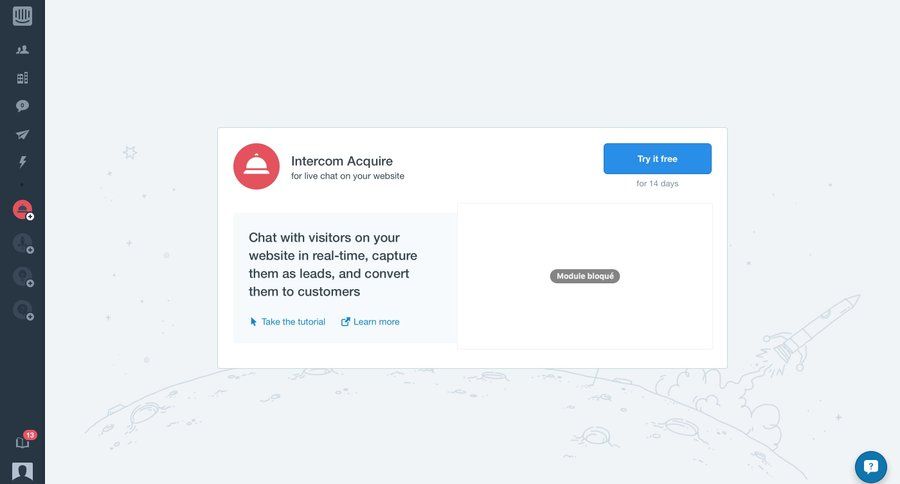Click the Intercom logo in the sidebar
900x484 pixels.
pyautogui.click(x=22, y=16)
